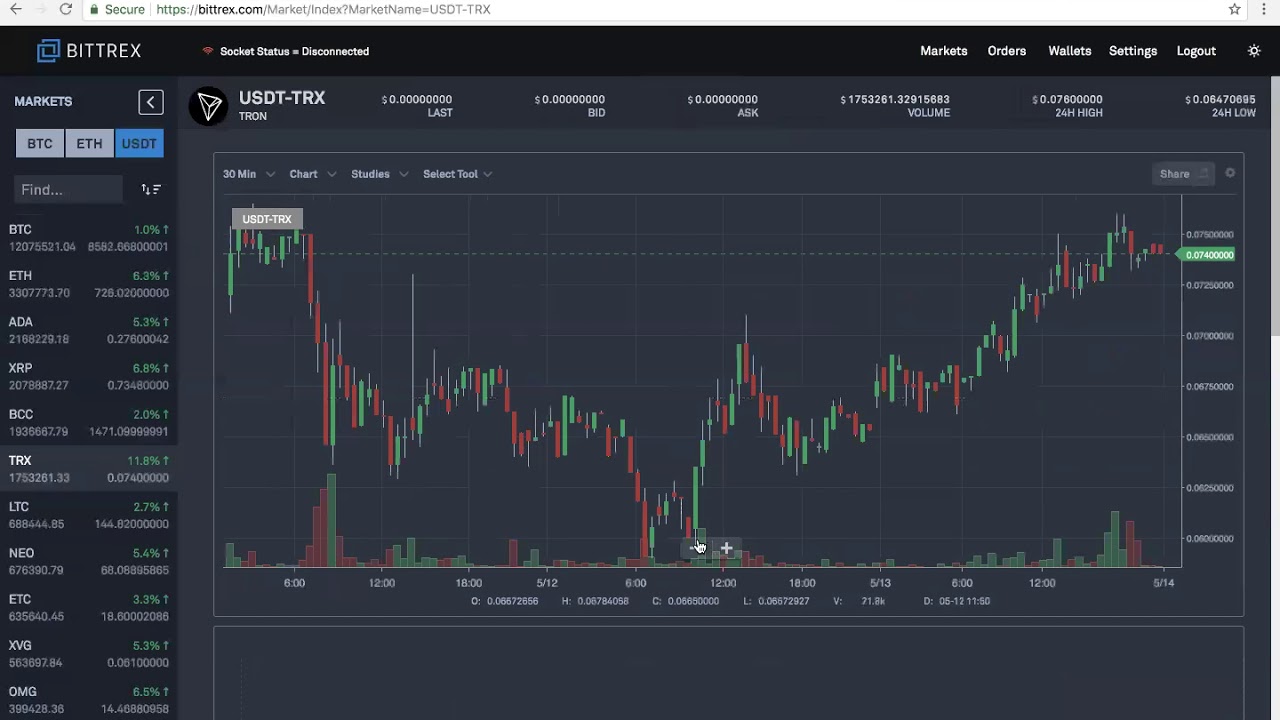Viewport: 1280px width, 720px height.
Task: Select the ETH market row
Action: [x=89, y=284]
